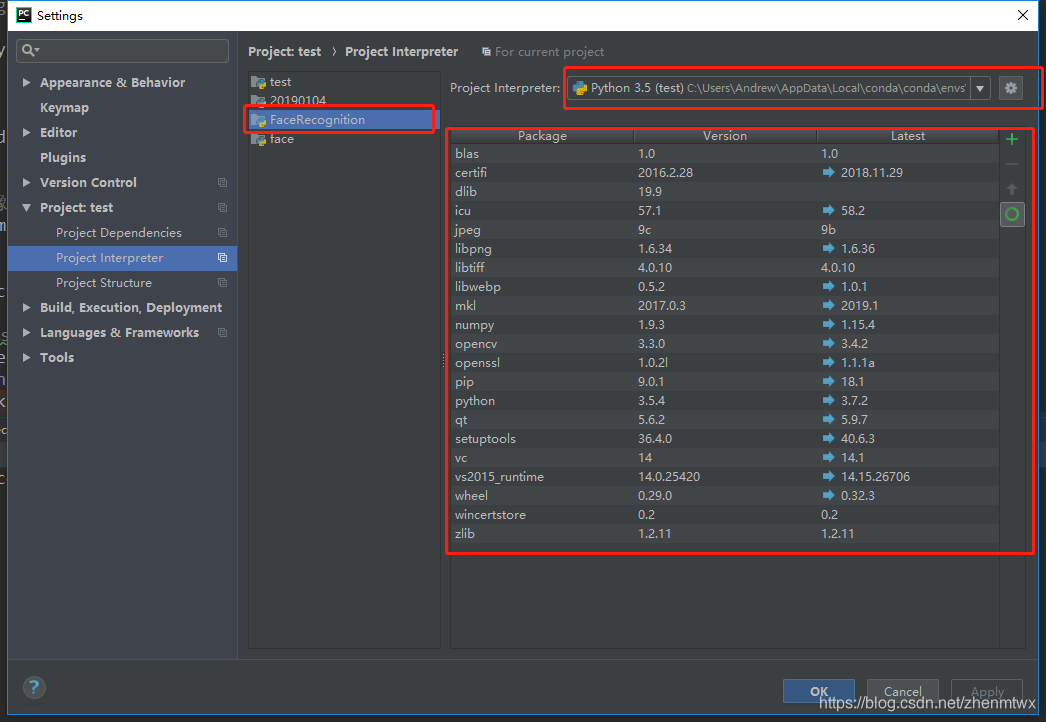Sort by Latest column header
Image resolution: width=1046 pixels, height=722 pixels.
908,135
